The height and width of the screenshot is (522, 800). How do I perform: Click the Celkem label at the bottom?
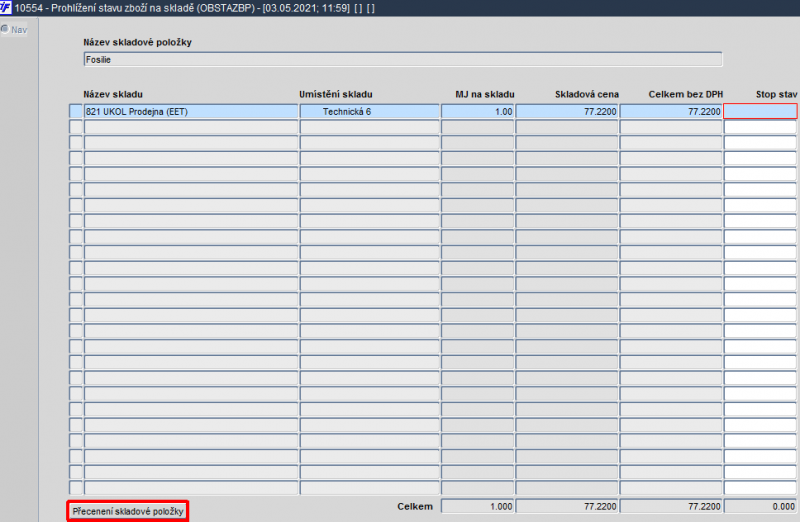(x=415, y=506)
